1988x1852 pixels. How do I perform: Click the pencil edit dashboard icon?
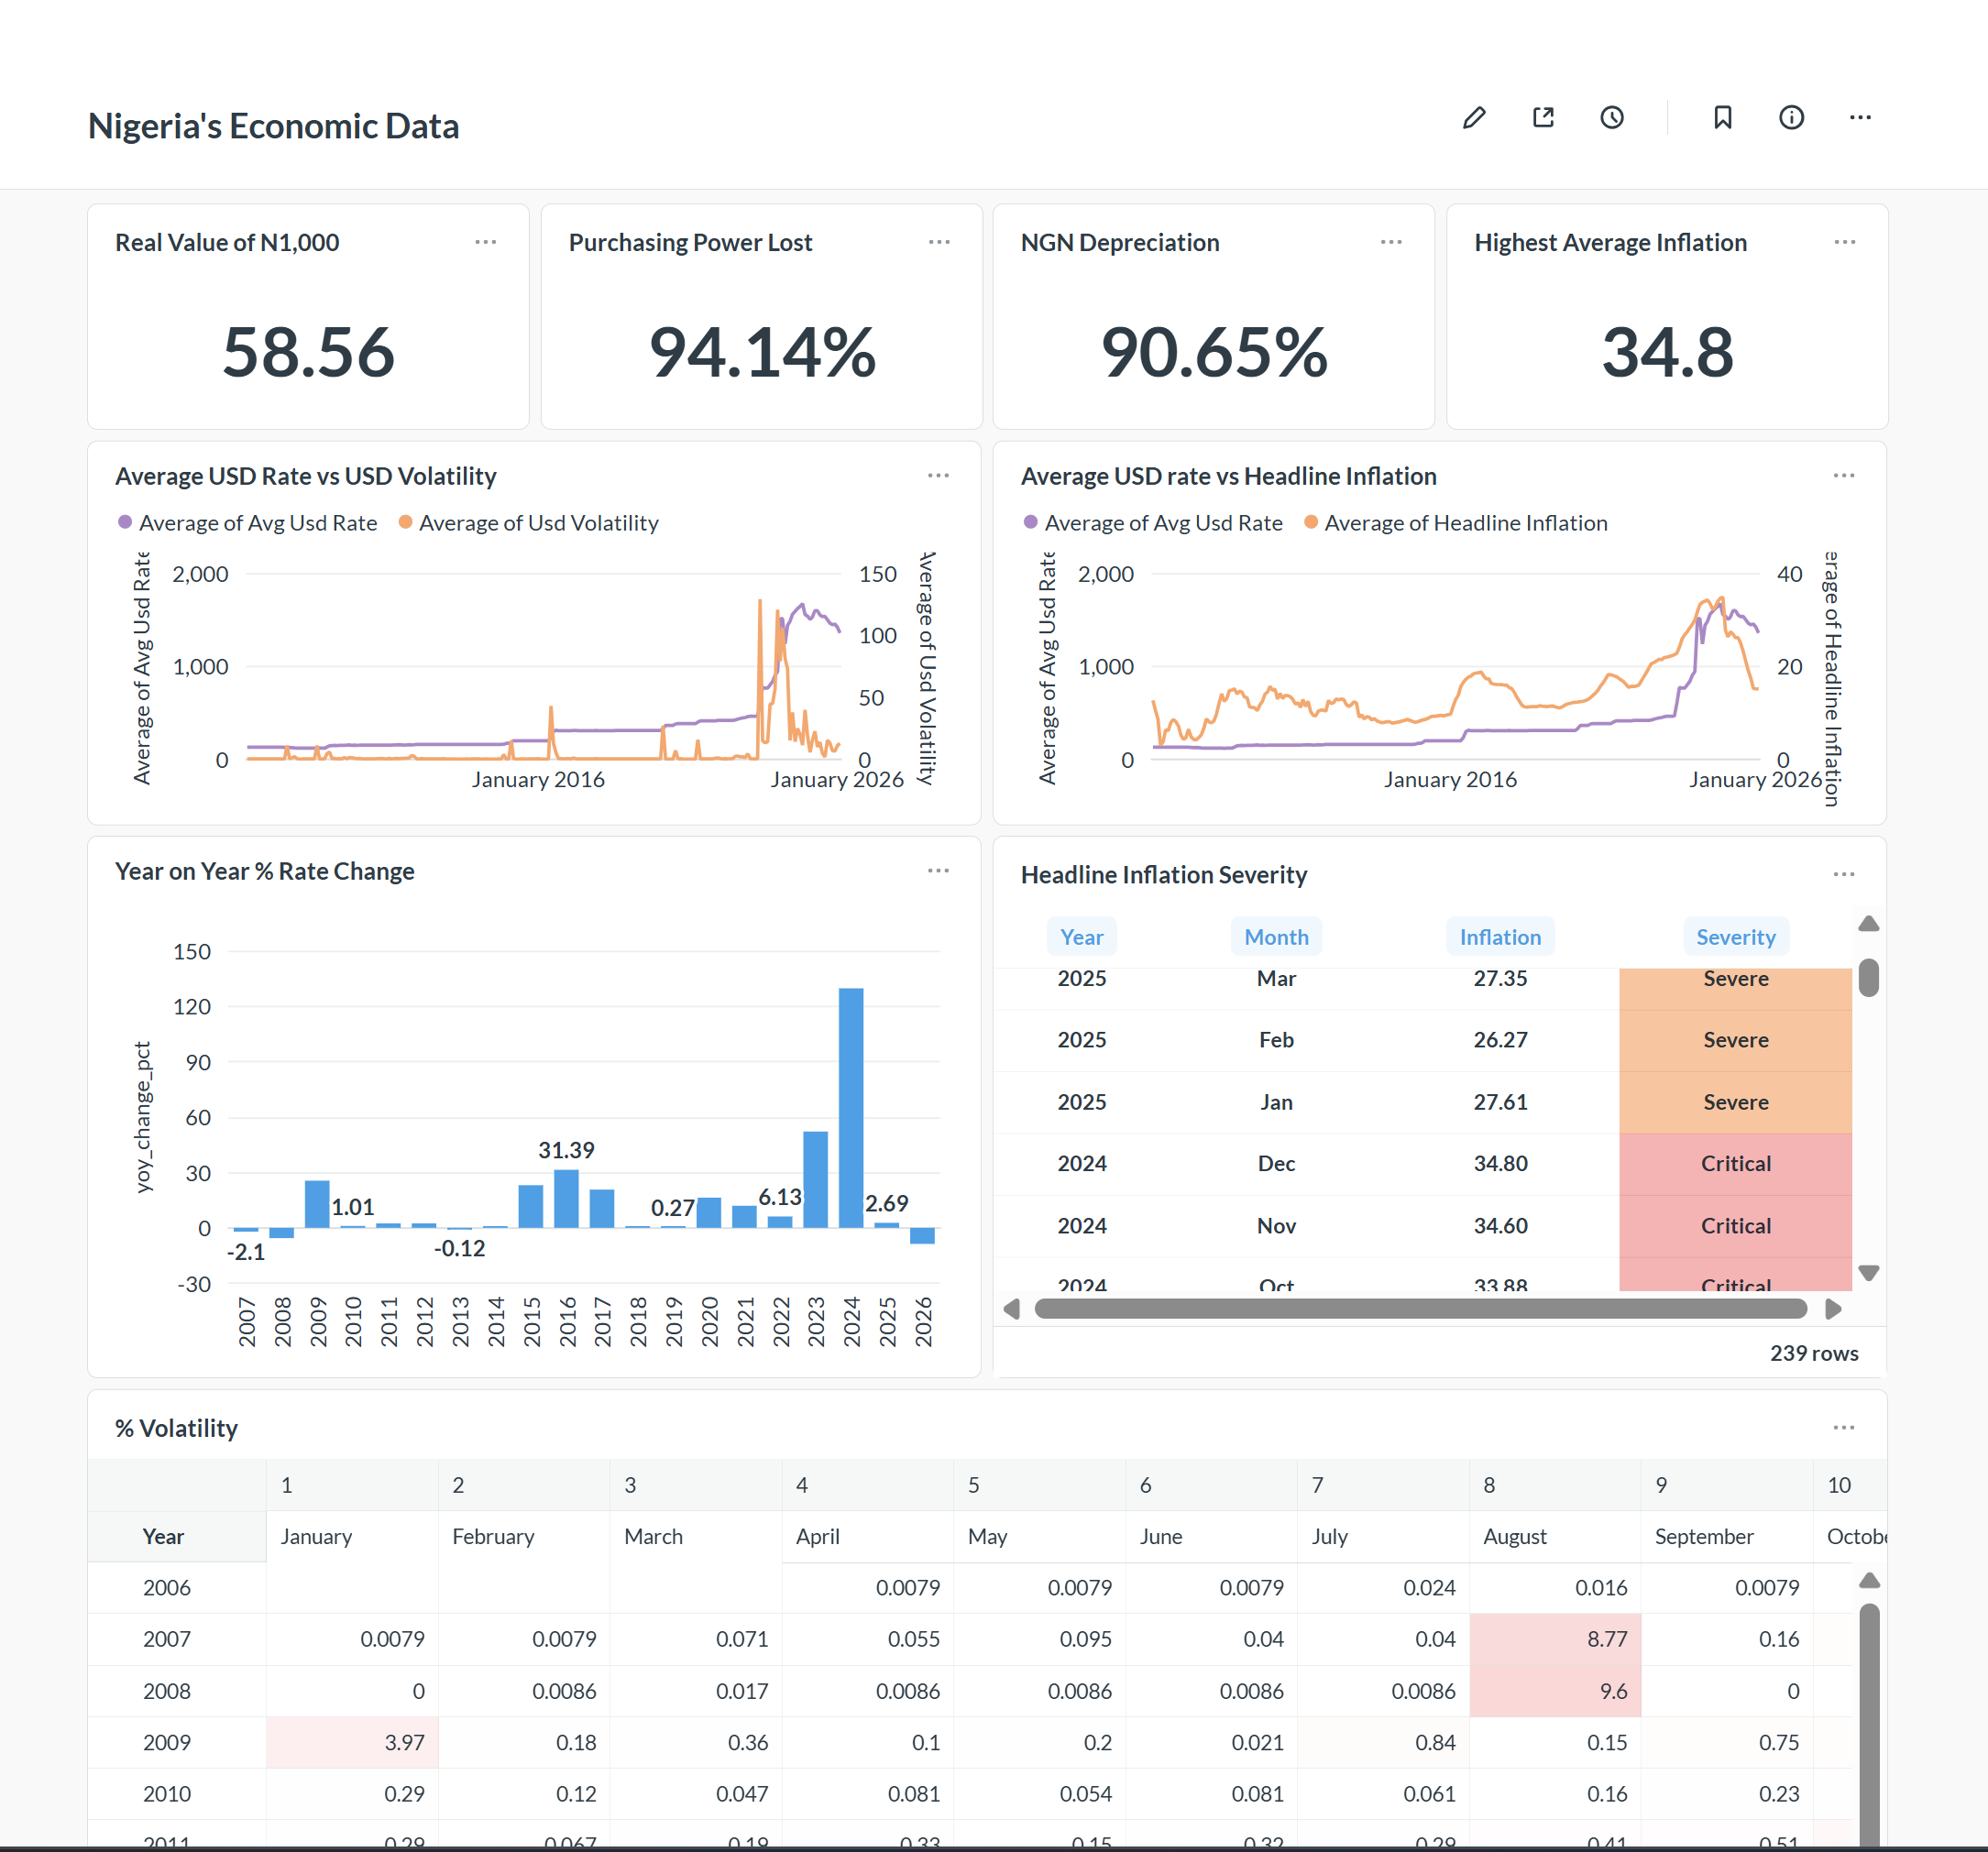click(x=1473, y=118)
